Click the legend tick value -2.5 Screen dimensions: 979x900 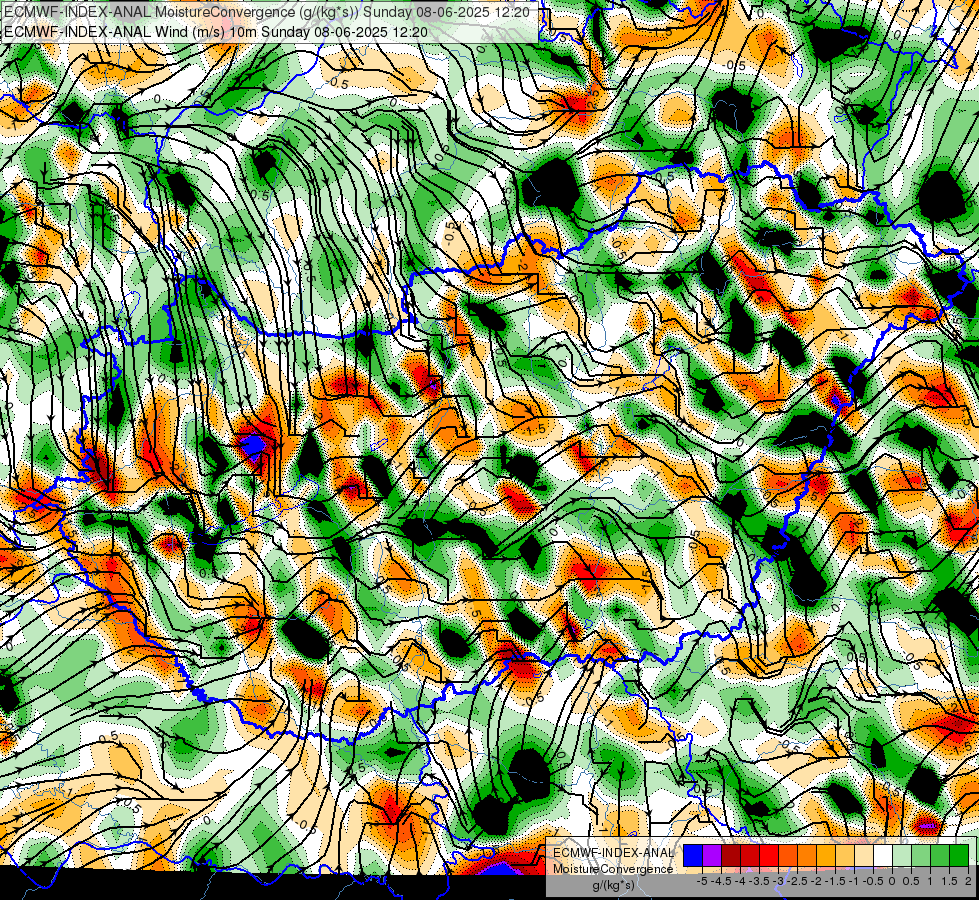[797, 881]
